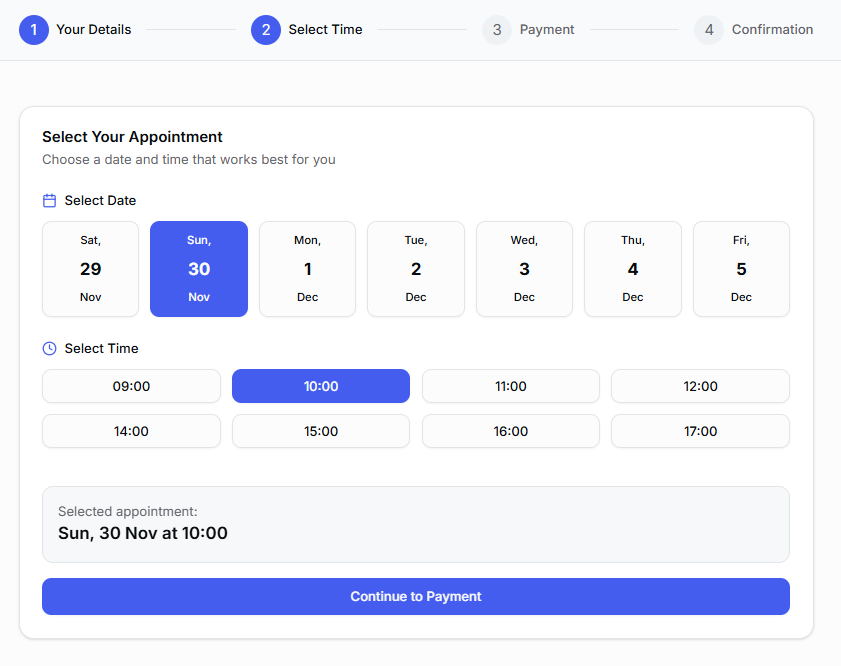Select the Fri 5 Dec date card

(x=741, y=268)
